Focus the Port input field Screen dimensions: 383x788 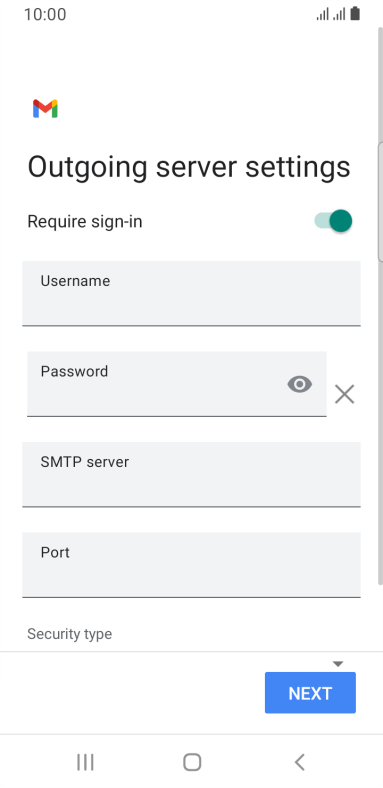(191, 564)
